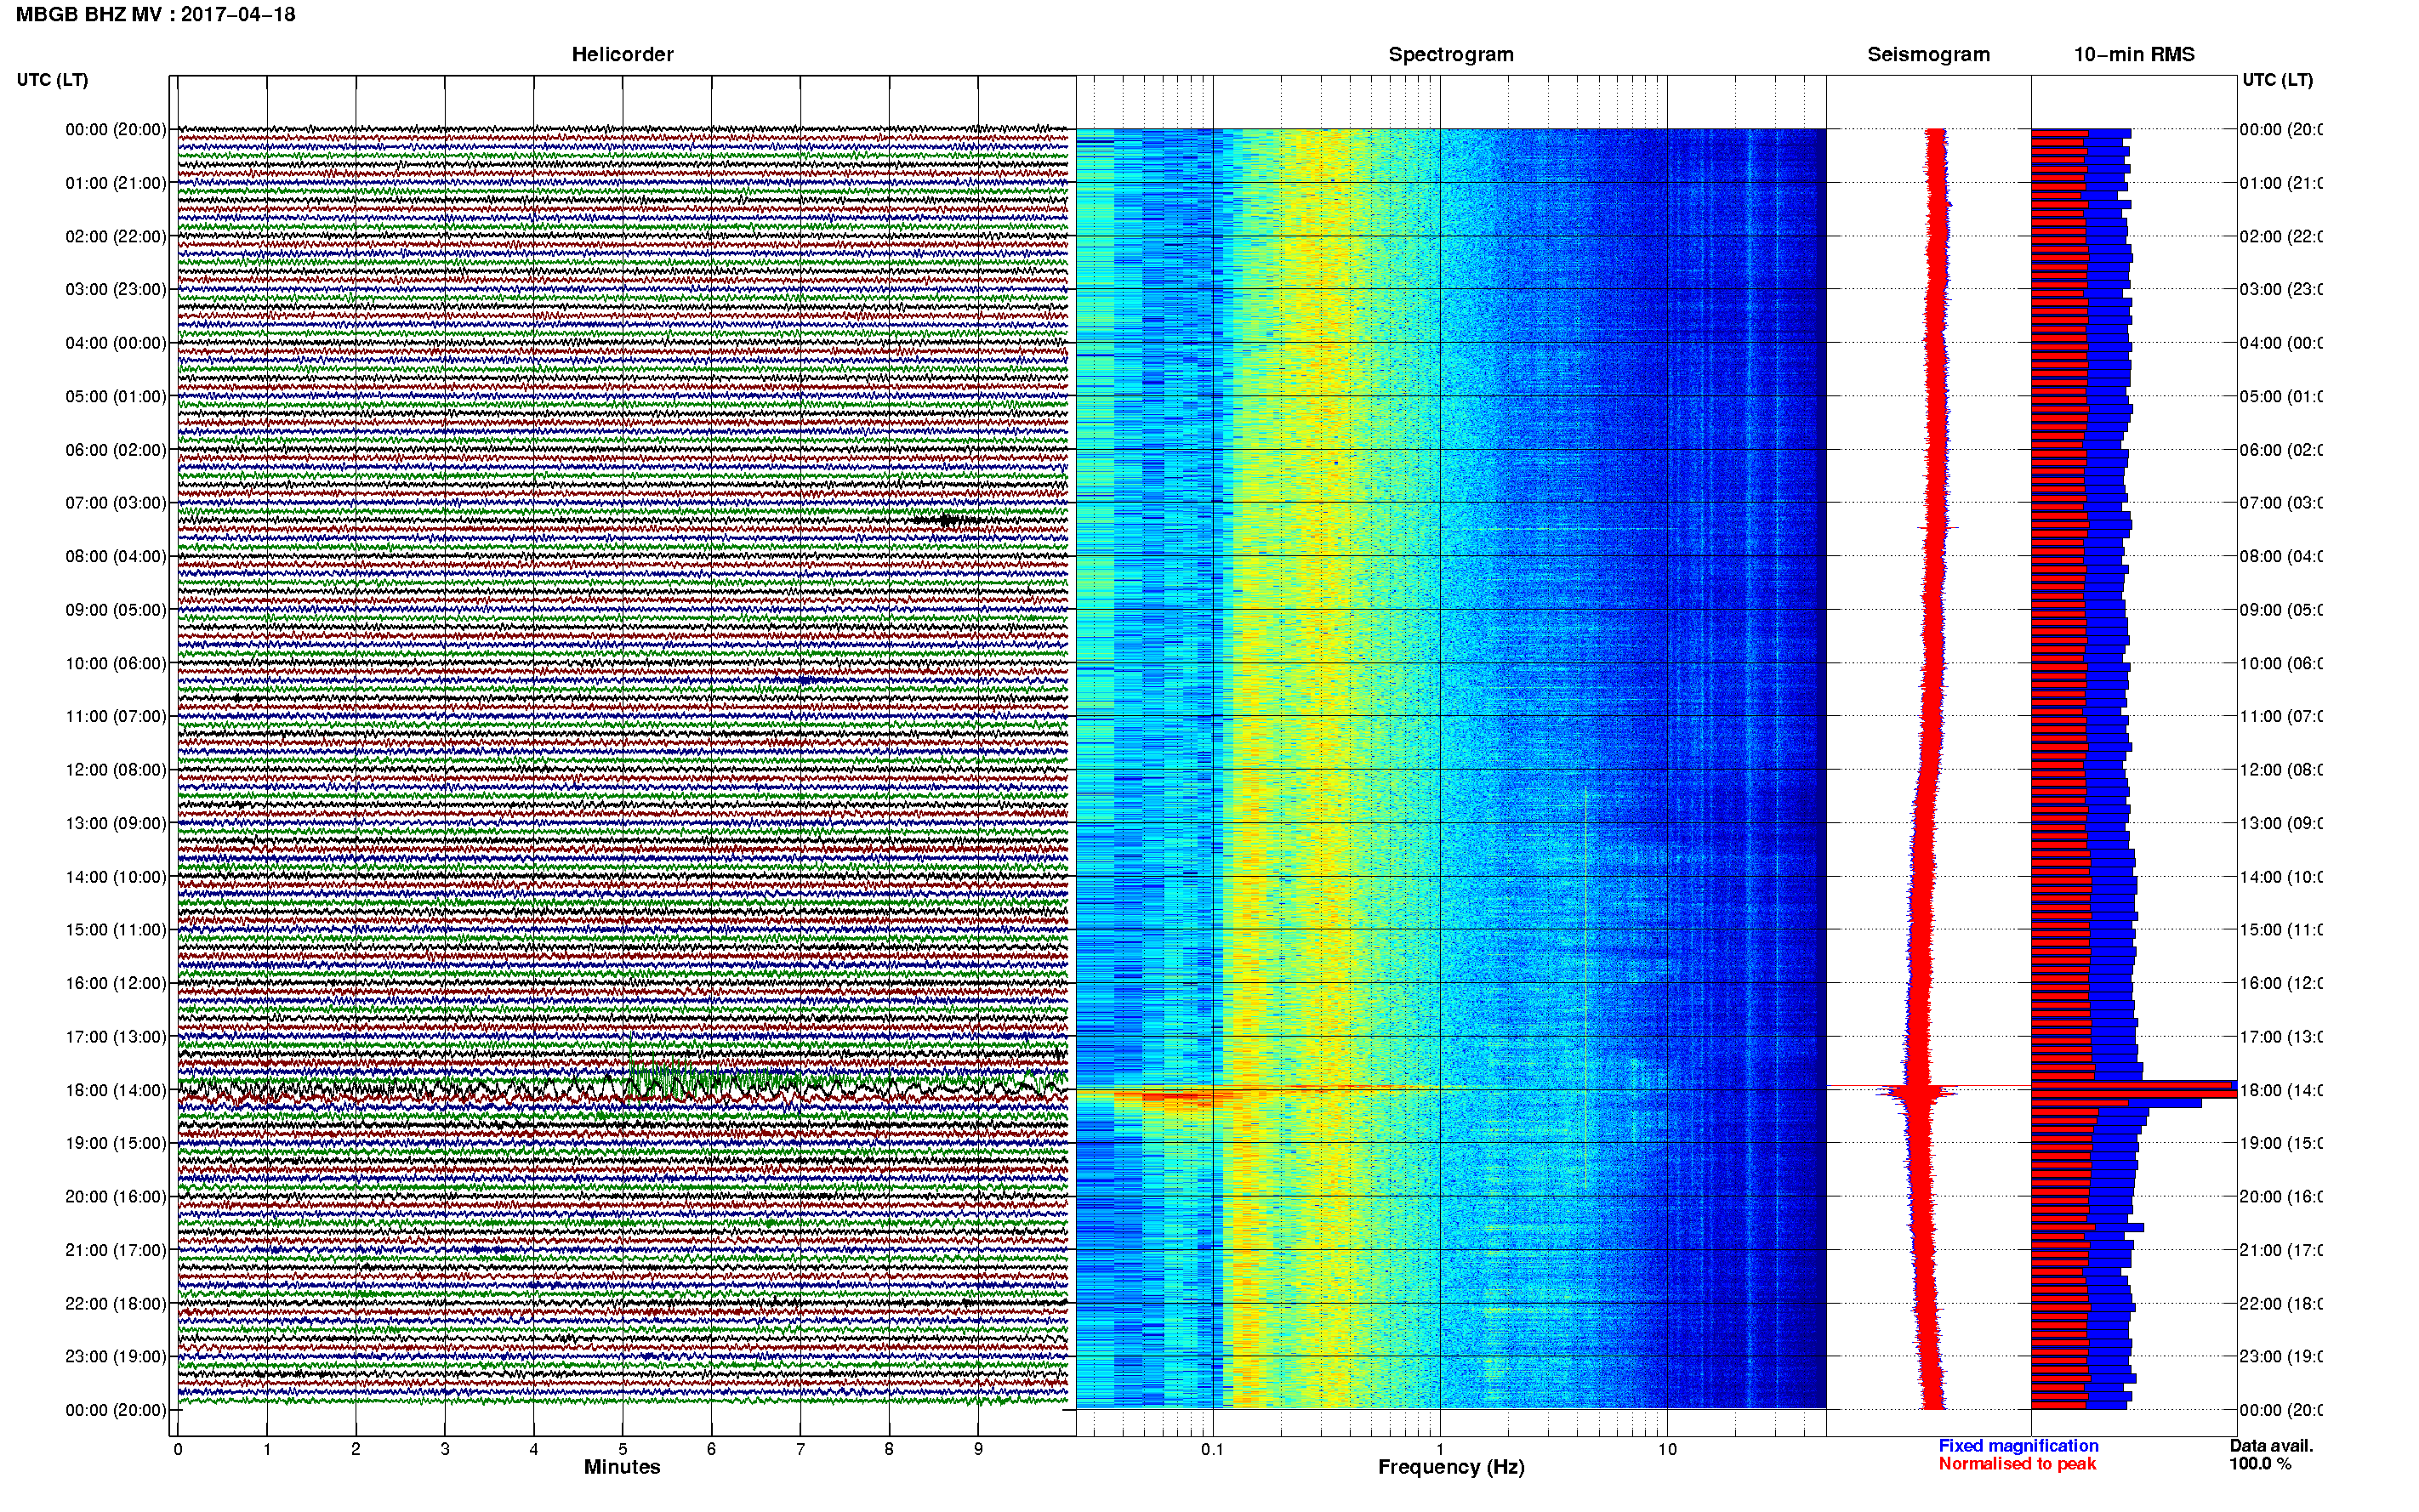
Task: Click the left 01:00 (21:00) time label
Action: pos(116,183)
